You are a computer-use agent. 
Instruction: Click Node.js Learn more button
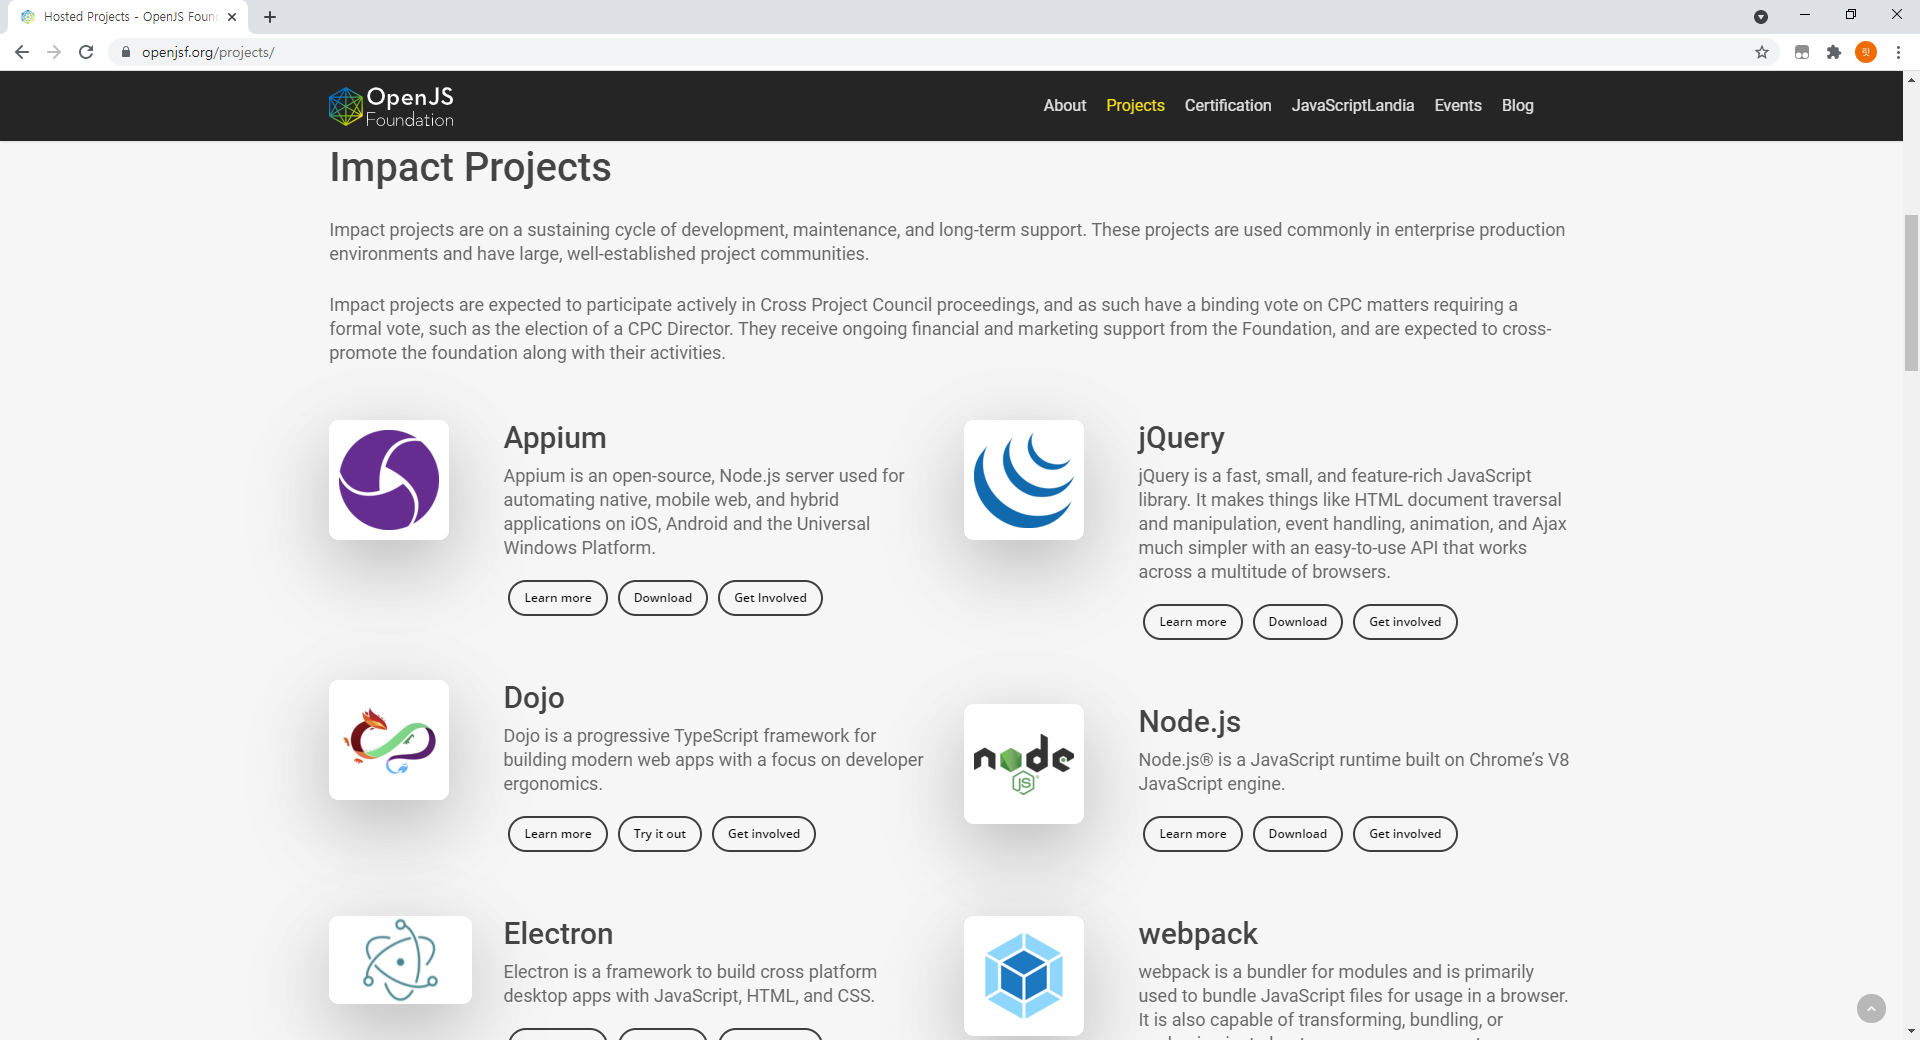(x=1193, y=834)
